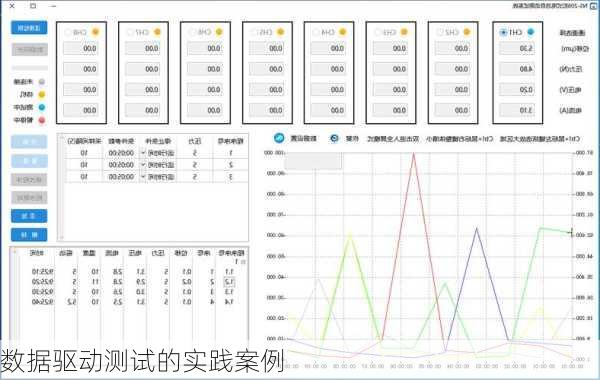600x380 pixels.
Task: Select the CH6 channel radio button
Action: pyautogui.click(x=192, y=32)
